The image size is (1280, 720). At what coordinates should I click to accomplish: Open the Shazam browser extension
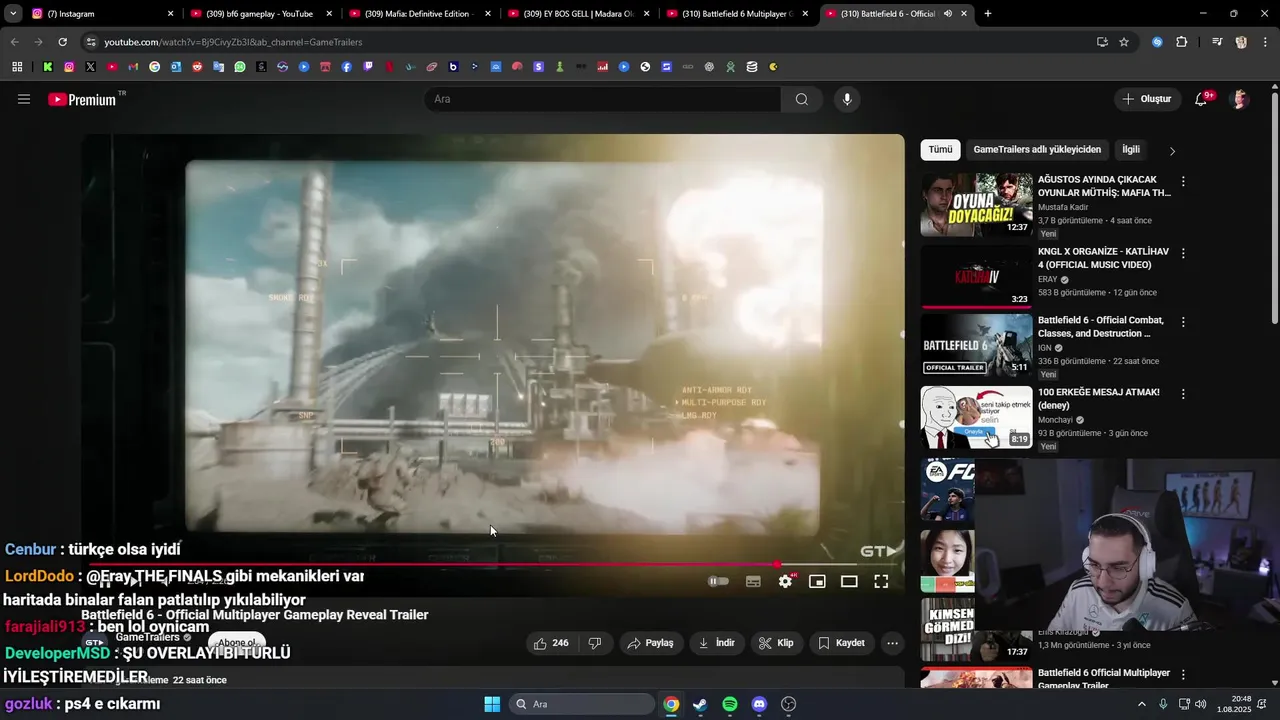coord(1157,42)
